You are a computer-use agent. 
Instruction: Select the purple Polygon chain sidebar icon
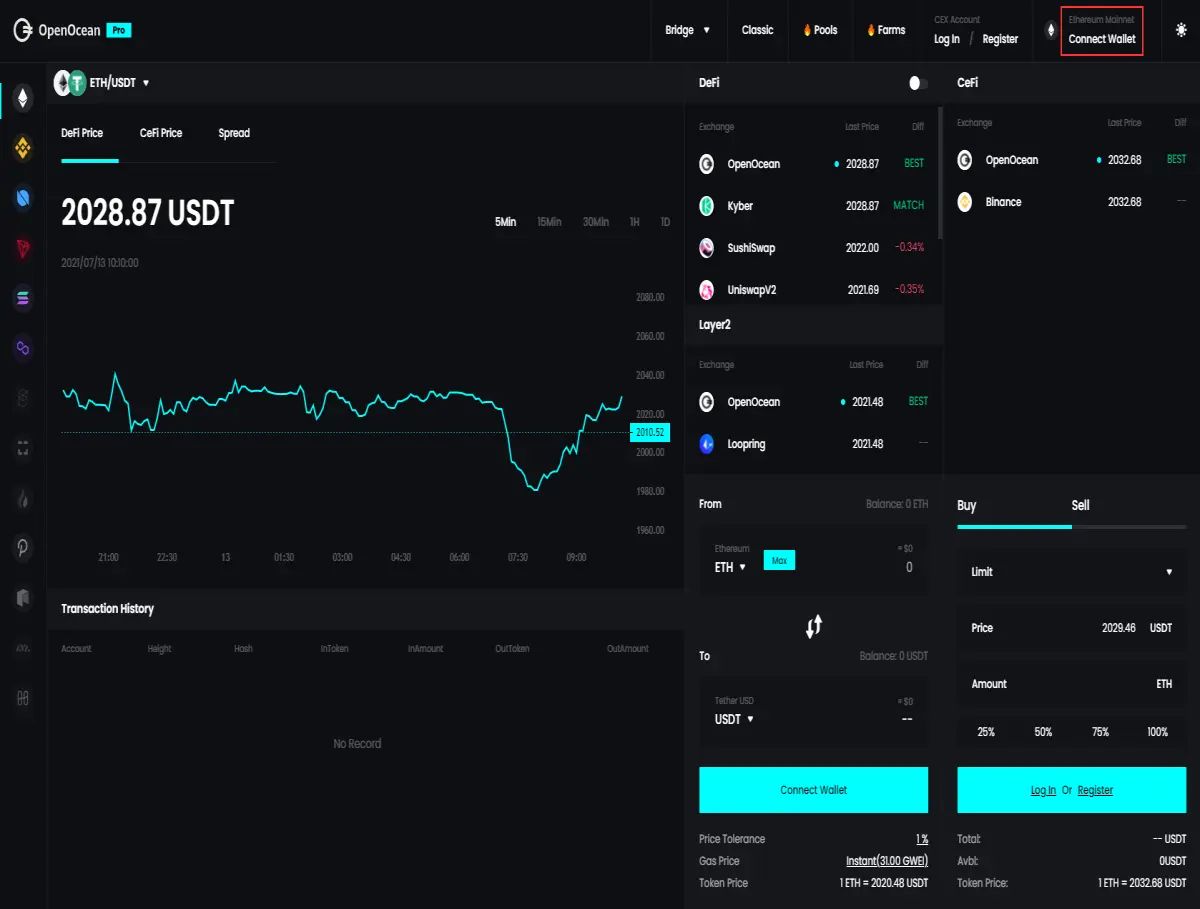(23, 348)
